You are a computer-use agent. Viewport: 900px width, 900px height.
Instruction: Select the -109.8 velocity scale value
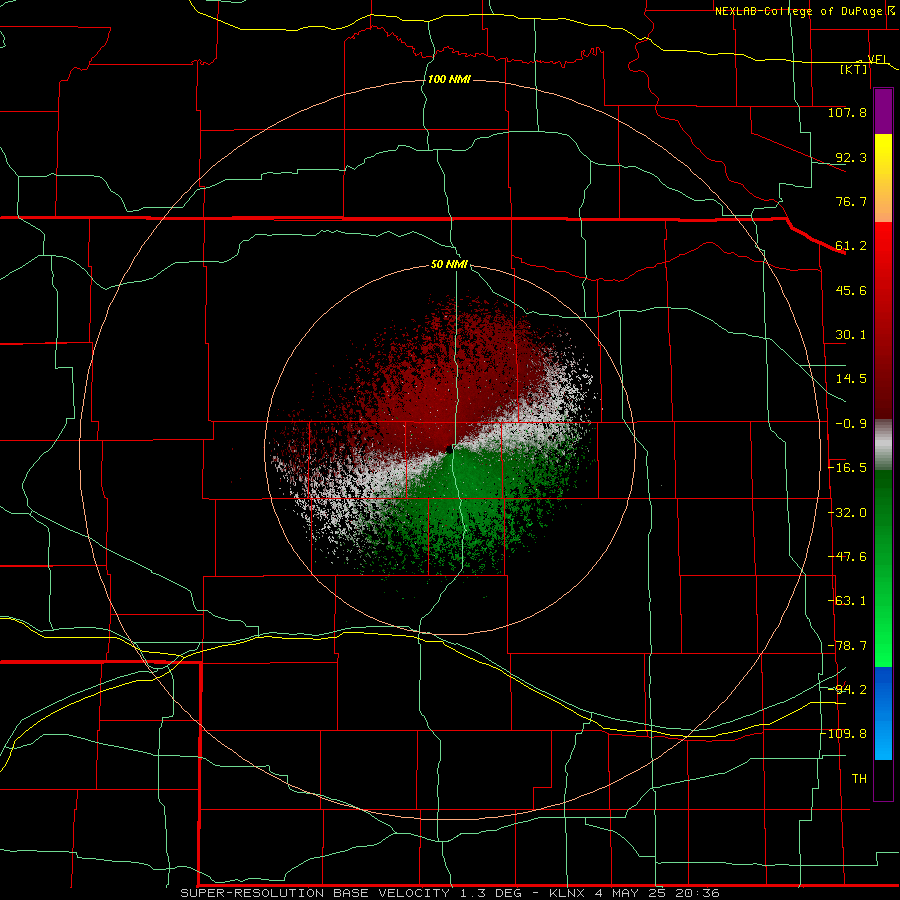tap(844, 734)
